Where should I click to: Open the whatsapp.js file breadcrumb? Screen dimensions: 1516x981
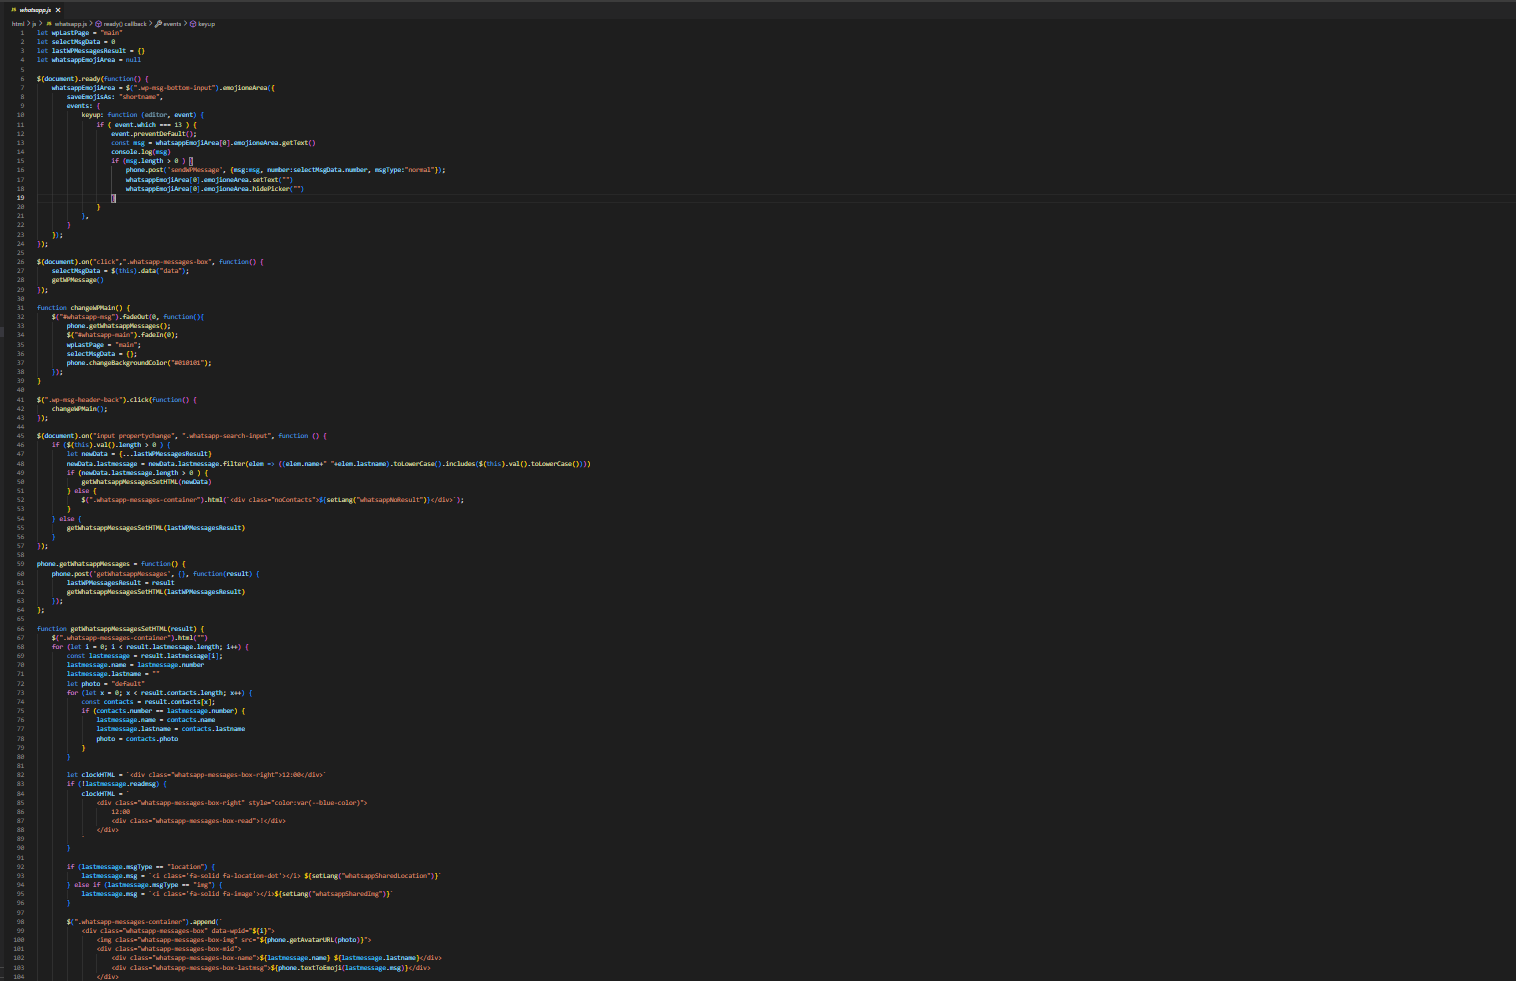[70, 24]
